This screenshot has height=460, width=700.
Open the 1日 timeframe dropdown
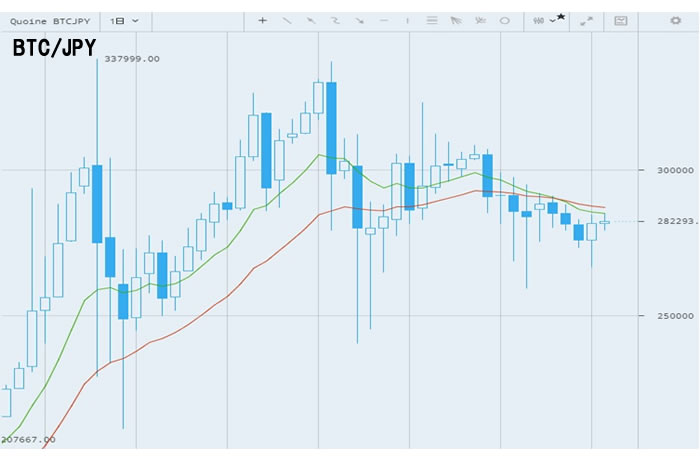(x=124, y=21)
